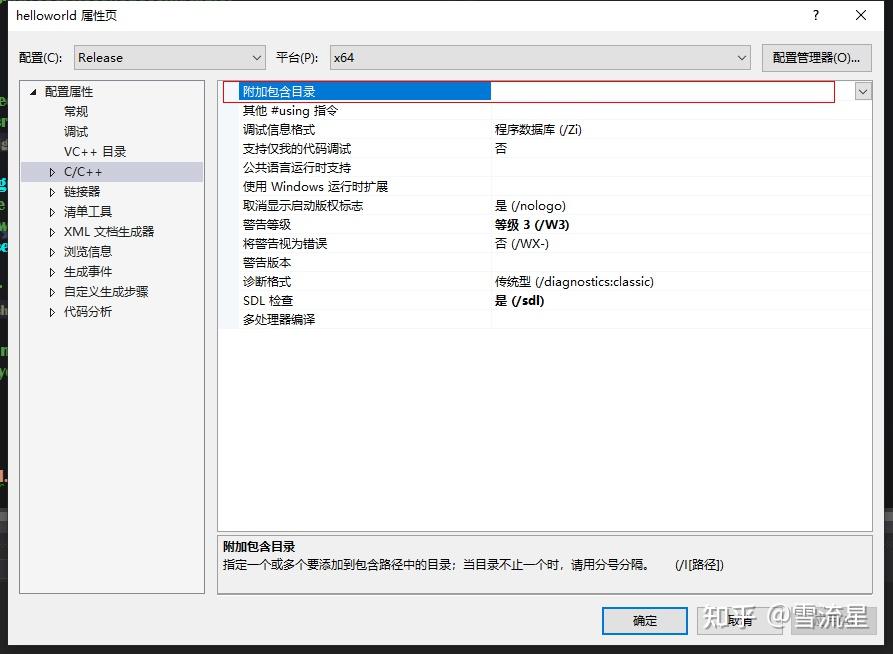Open the 附加包含目录 value dropdown arrow
Image resolution: width=893 pixels, height=654 pixels.
(863, 91)
